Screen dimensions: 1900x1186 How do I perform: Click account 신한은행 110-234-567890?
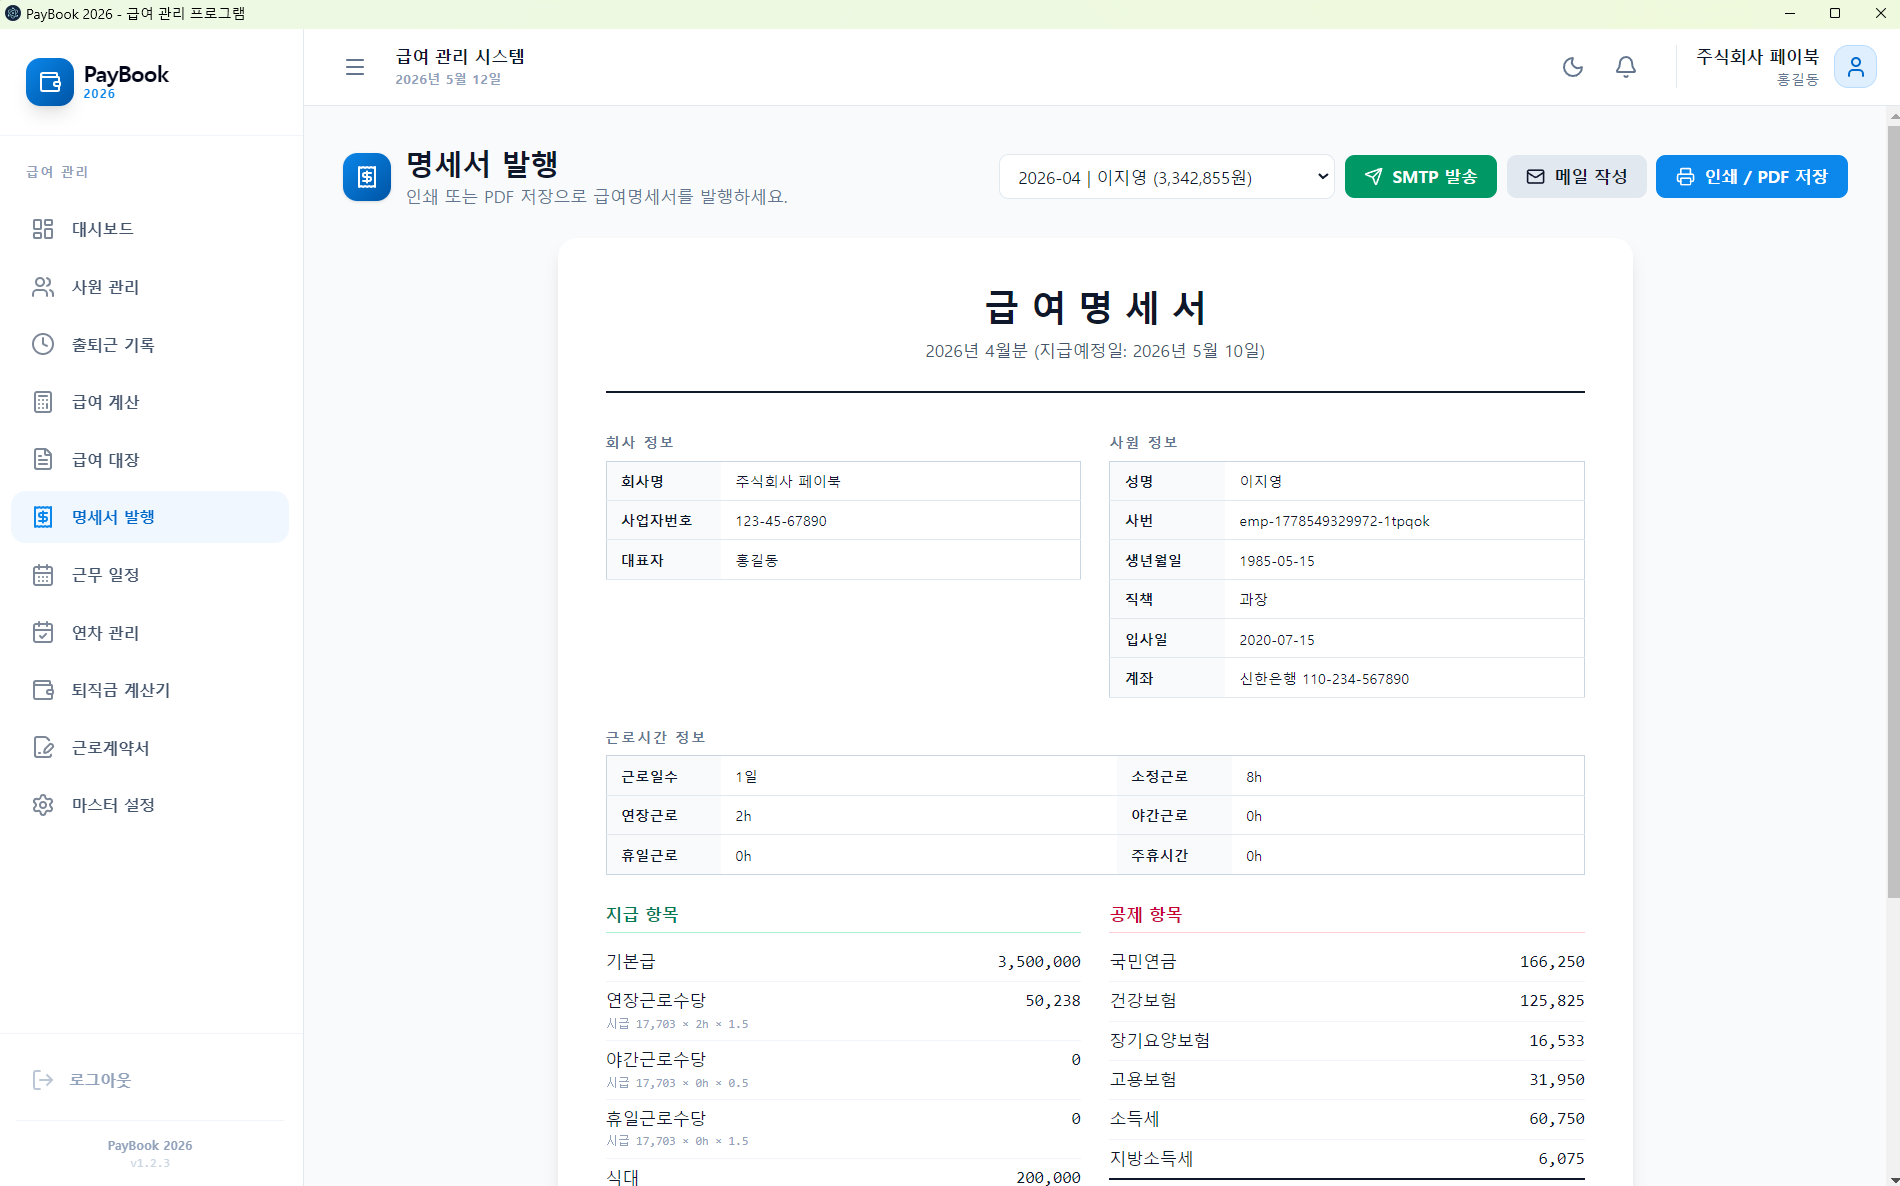(x=1324, y=679)
